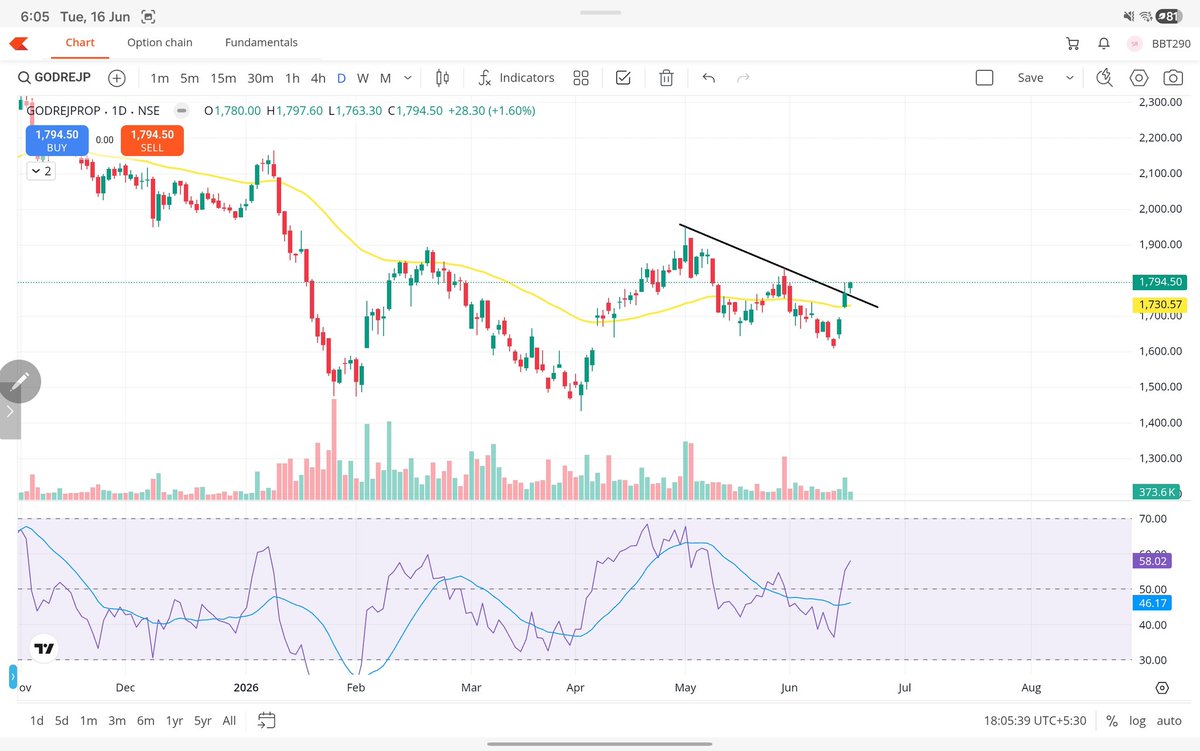Add a compare symbol with plus icon

(117, 78)
